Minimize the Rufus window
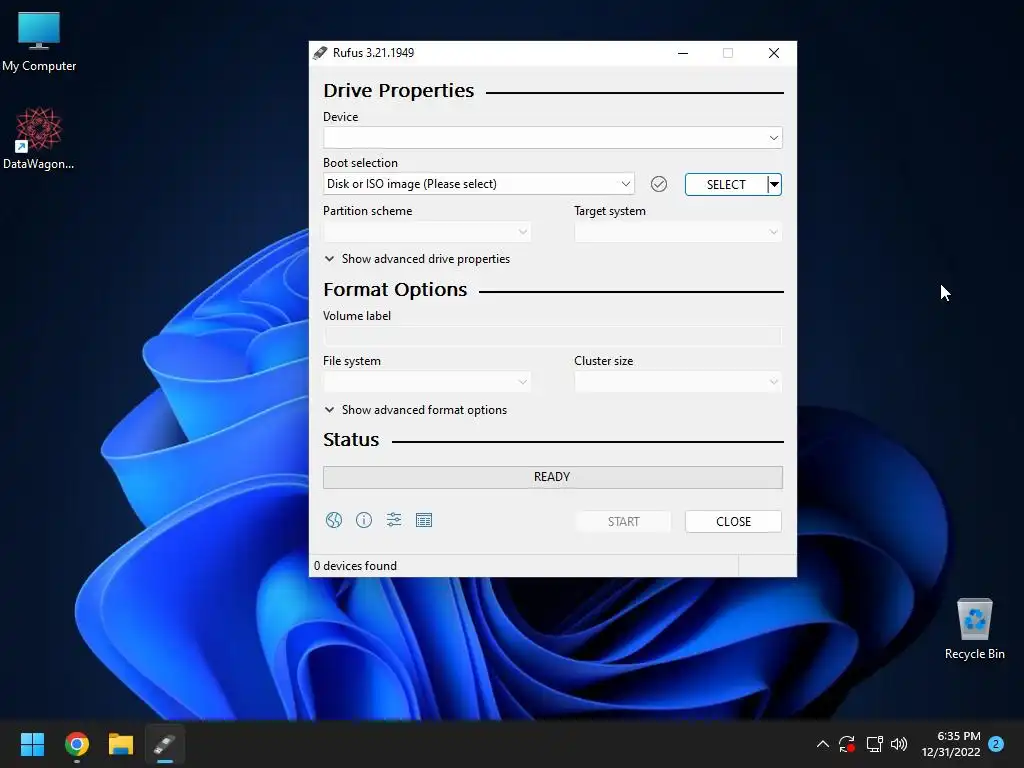Image resolution: width=1024 pixels, height=768 pixels. pyautogui.click(x=683, y=53)
